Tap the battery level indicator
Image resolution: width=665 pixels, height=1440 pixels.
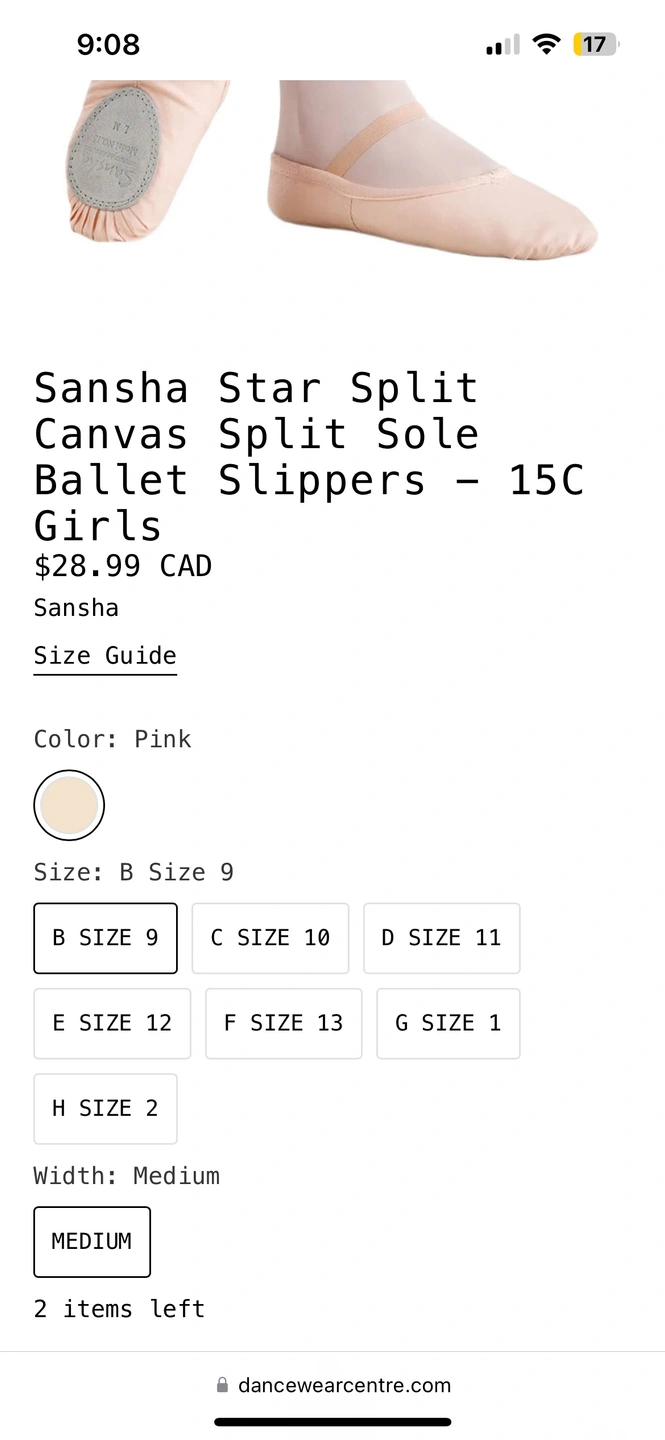point(595,44)
